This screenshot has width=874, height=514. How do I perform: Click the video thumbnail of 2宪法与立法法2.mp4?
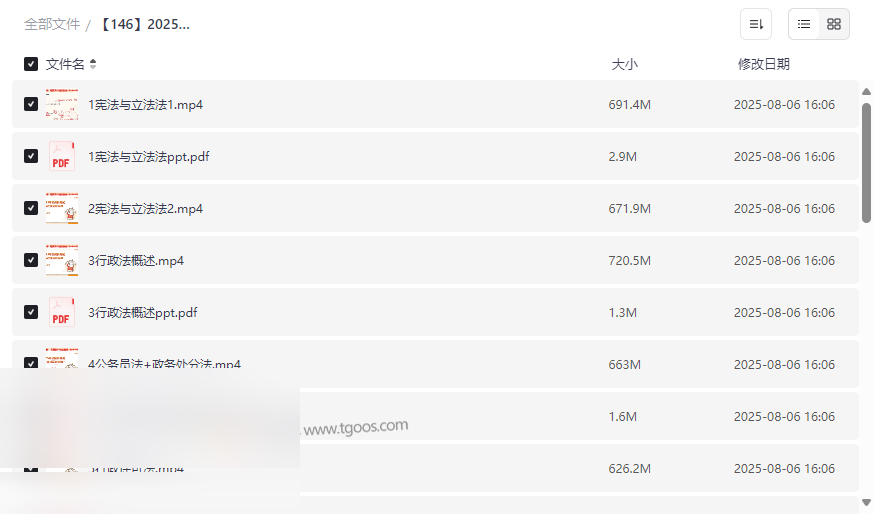click(x=62, y=209)
